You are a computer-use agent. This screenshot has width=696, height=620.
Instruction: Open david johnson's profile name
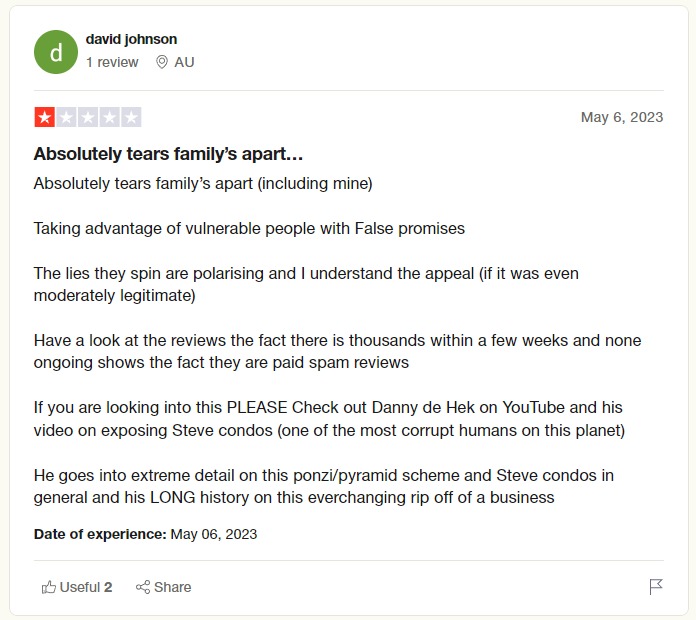[131, 39]
